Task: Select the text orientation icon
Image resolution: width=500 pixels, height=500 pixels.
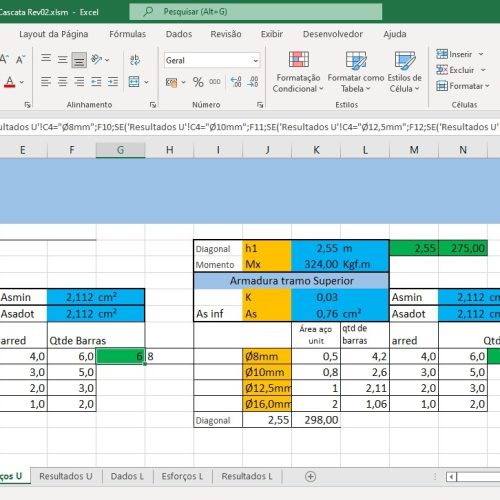Action: click(96, 59)
